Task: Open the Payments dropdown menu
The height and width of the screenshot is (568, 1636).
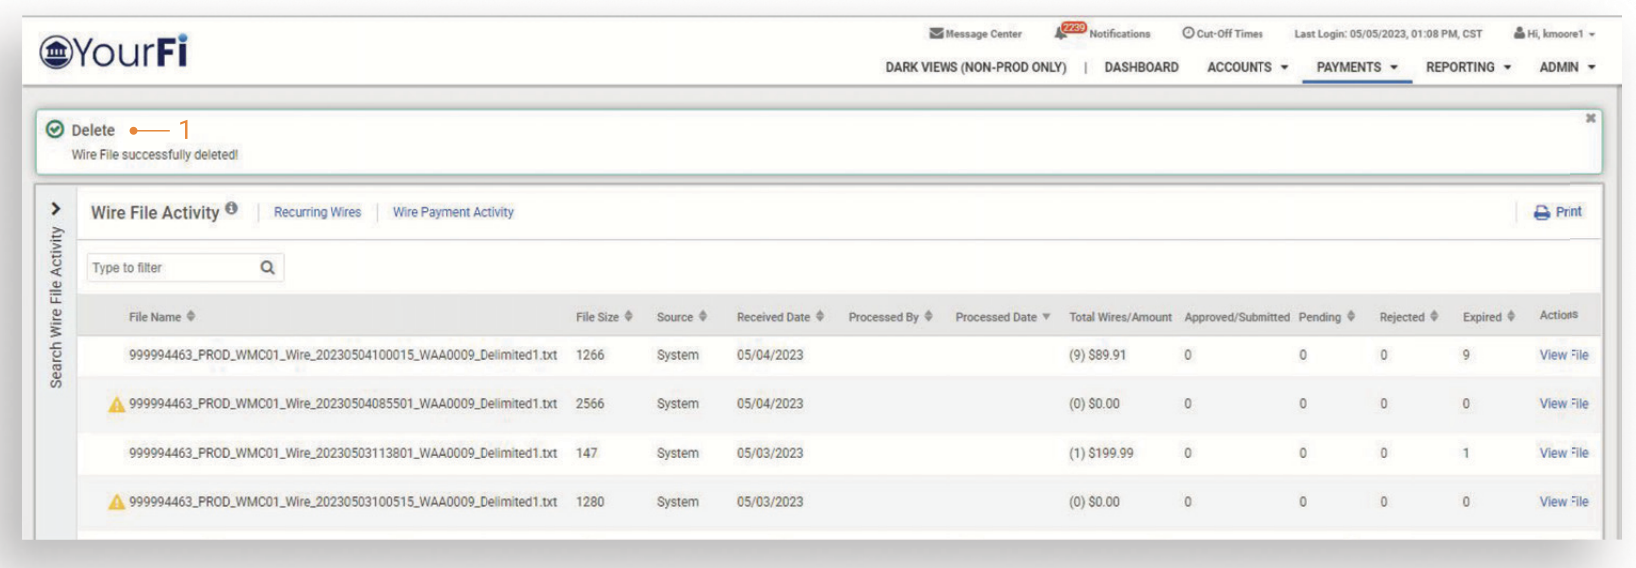Action: 1356,67
